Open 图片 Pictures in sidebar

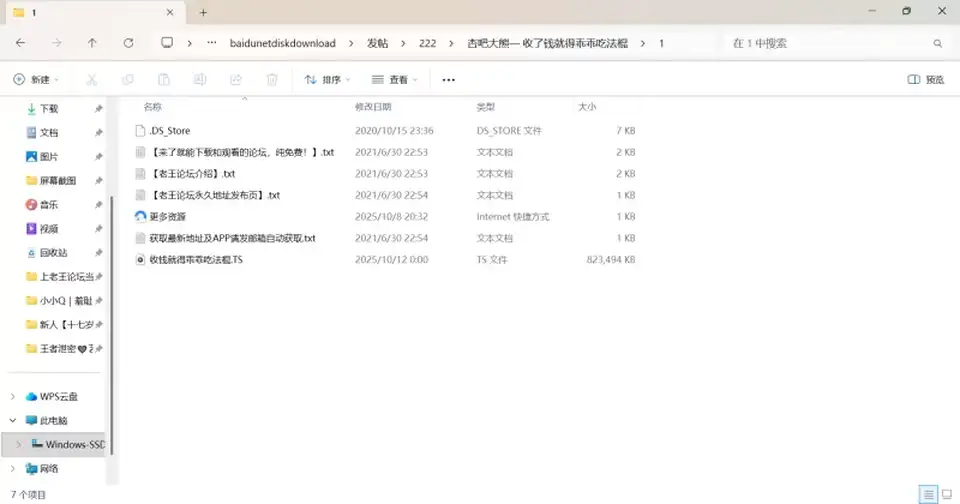(49, 157)
